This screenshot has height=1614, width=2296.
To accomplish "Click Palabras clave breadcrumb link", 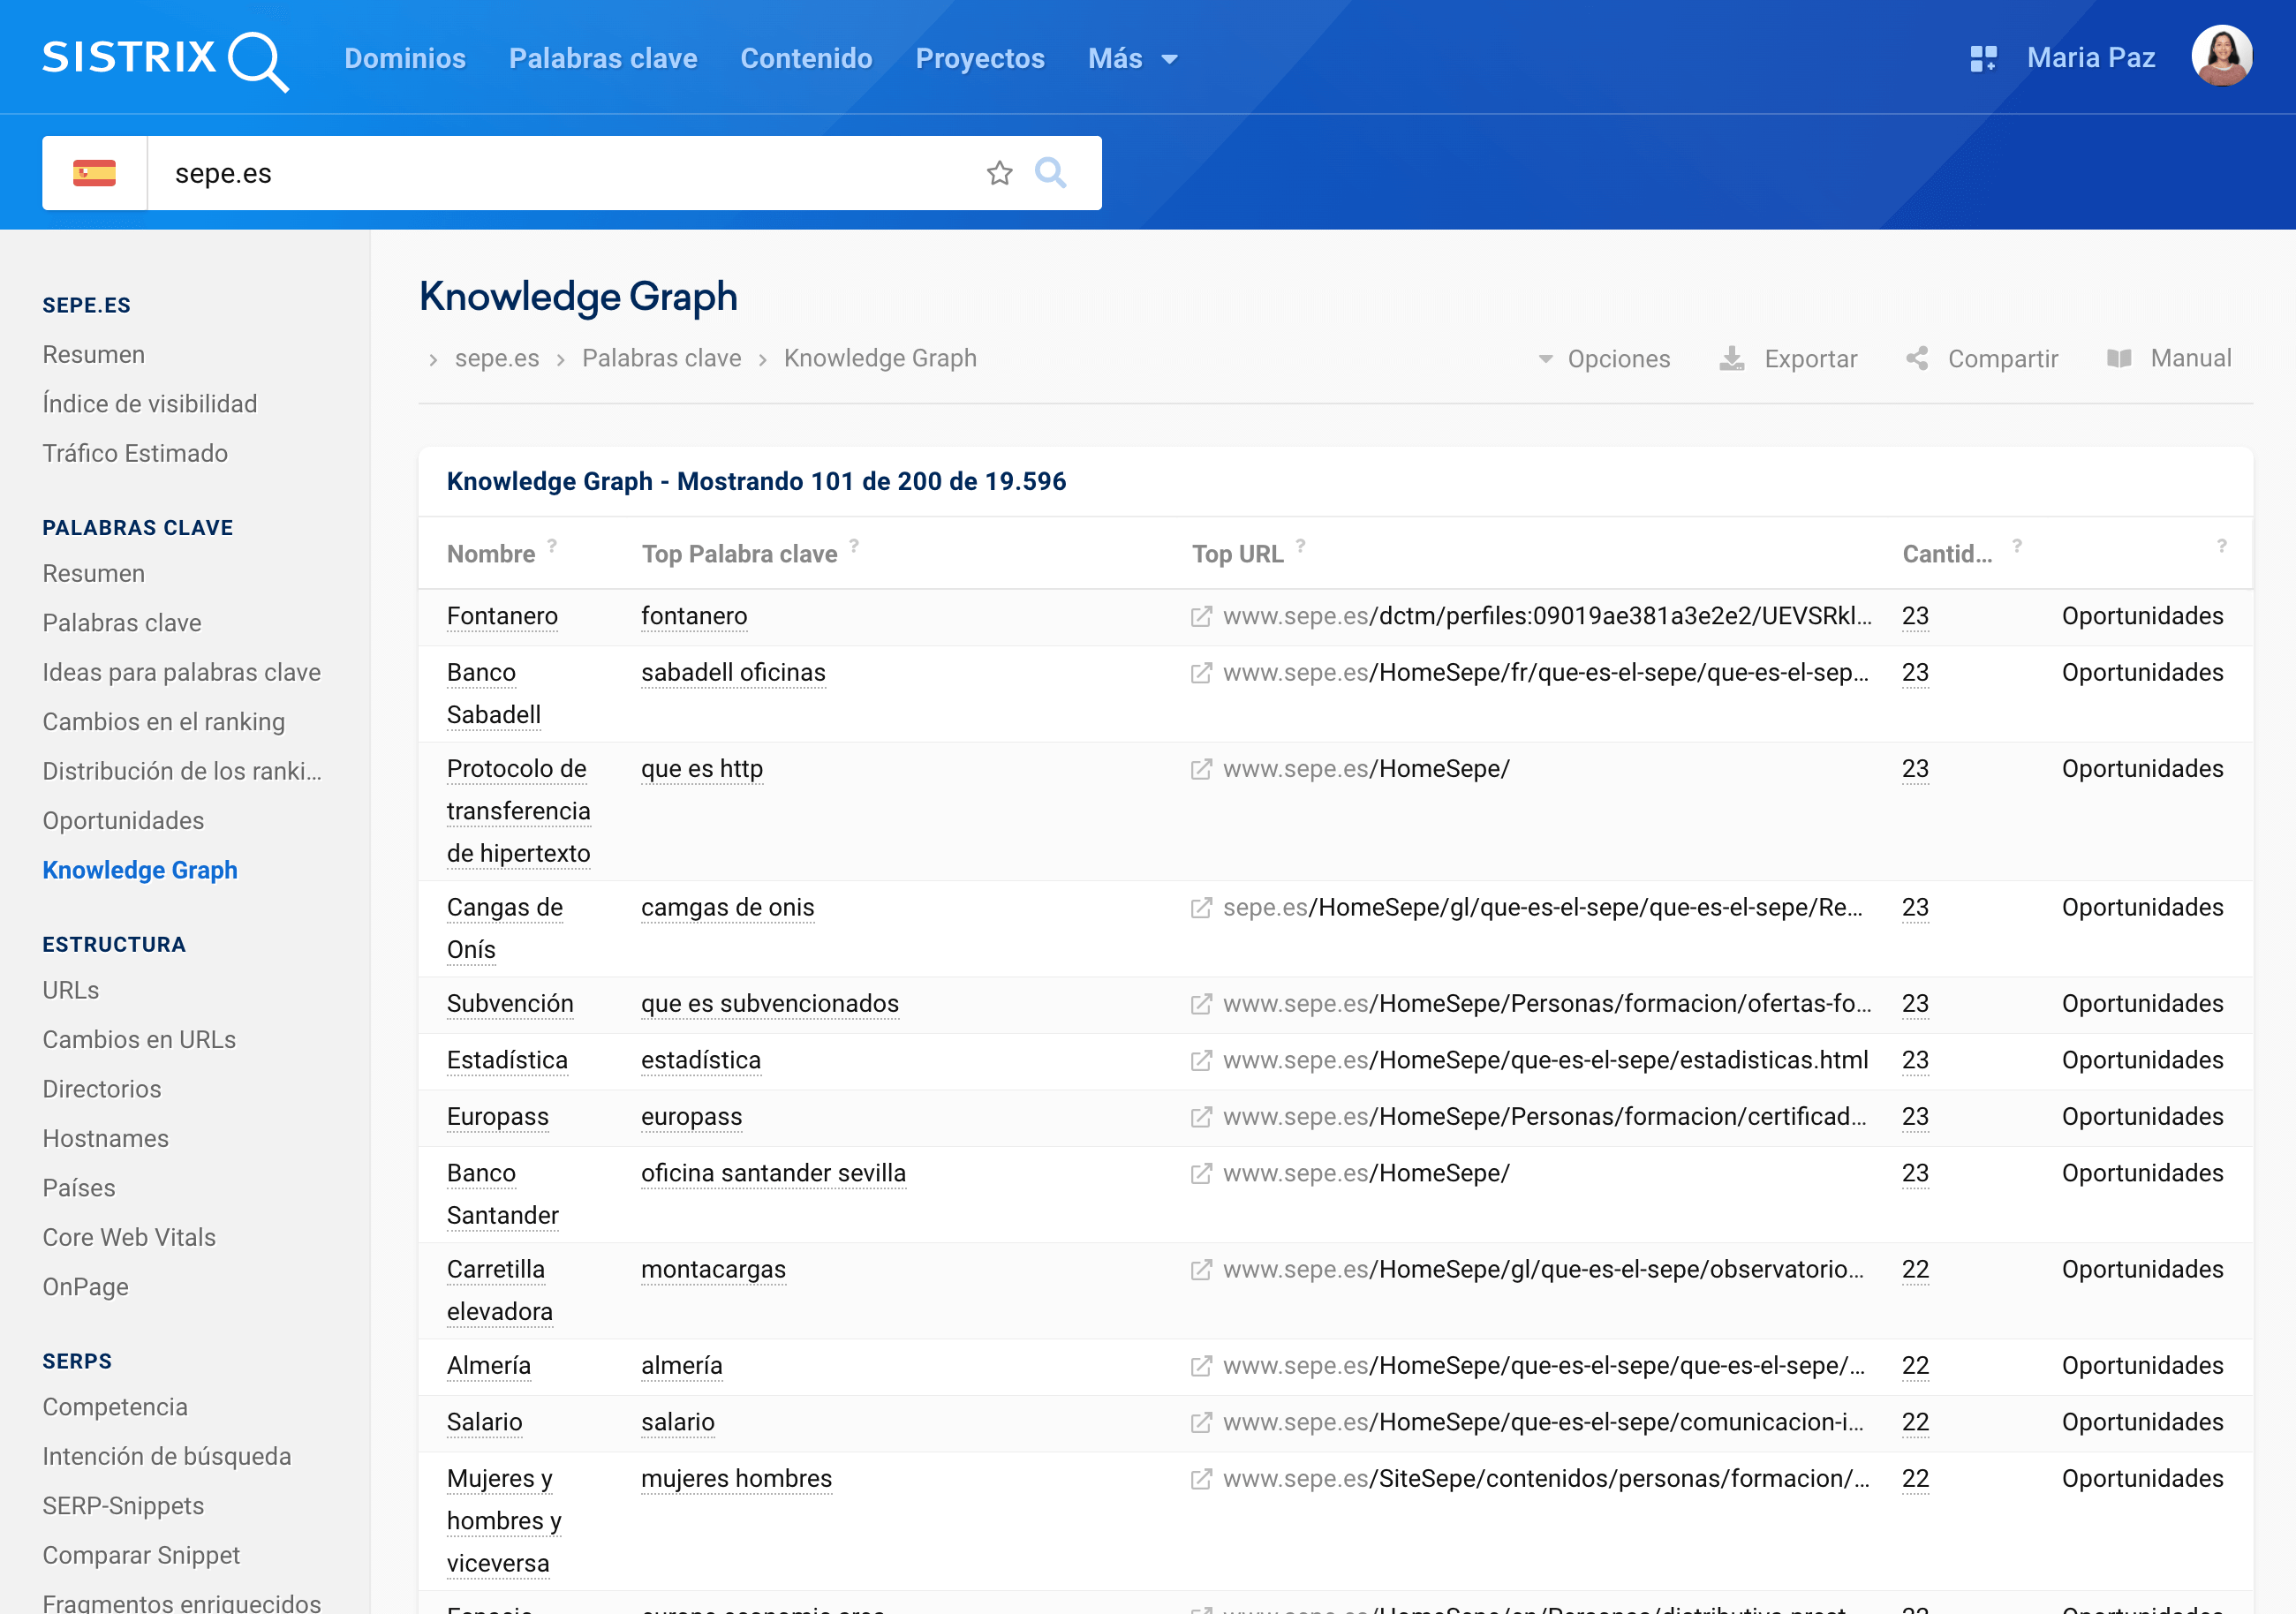I will [x=661, y=358].
